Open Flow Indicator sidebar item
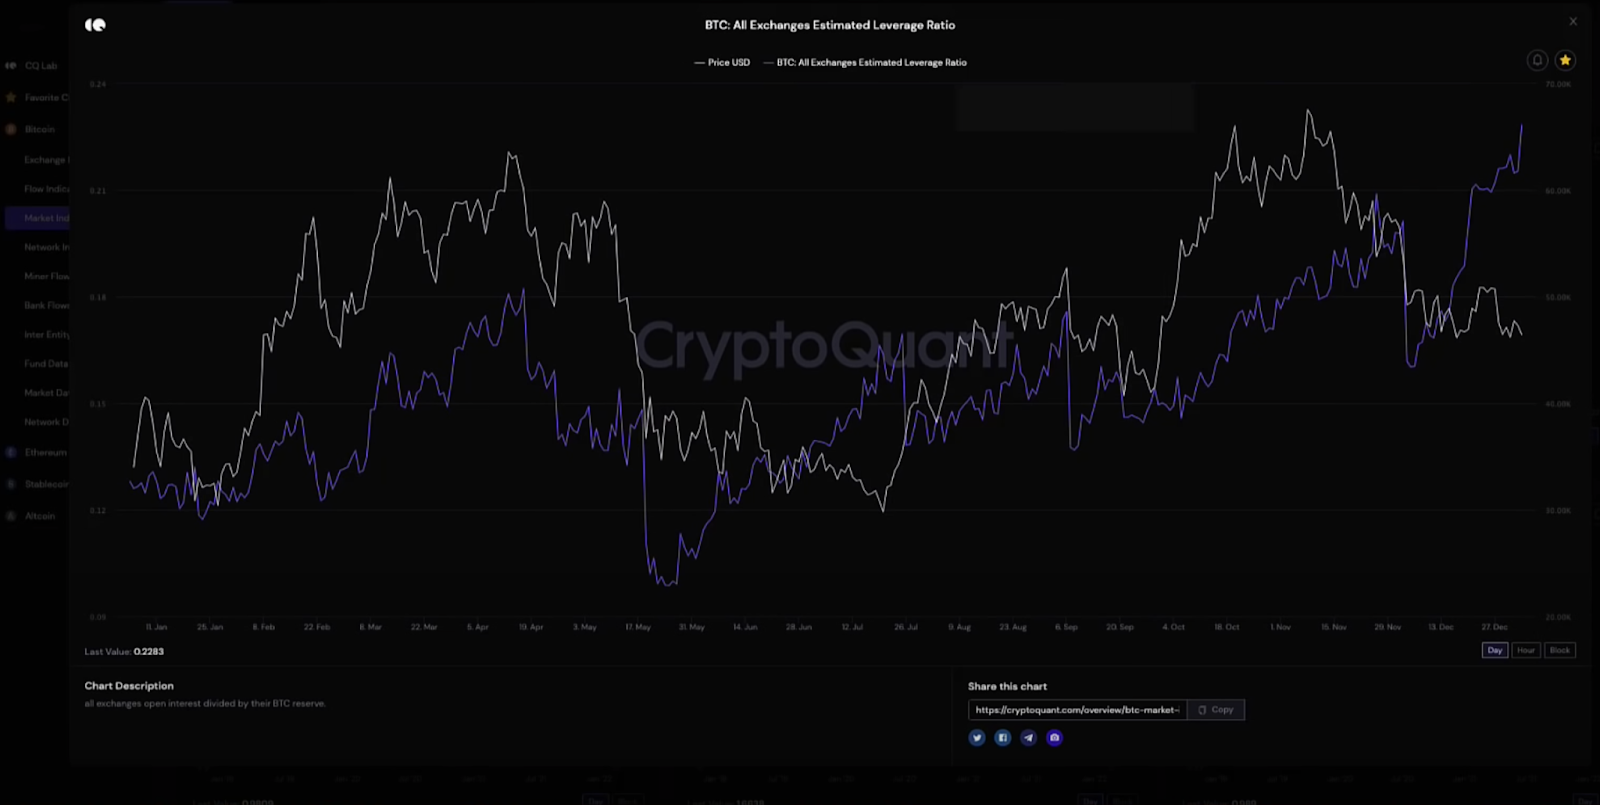 [46, 189]
